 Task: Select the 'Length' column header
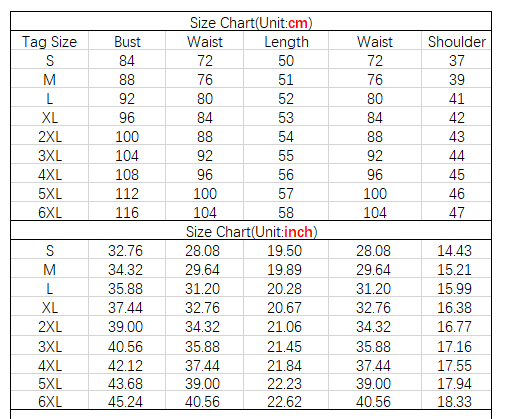[286, 41]
